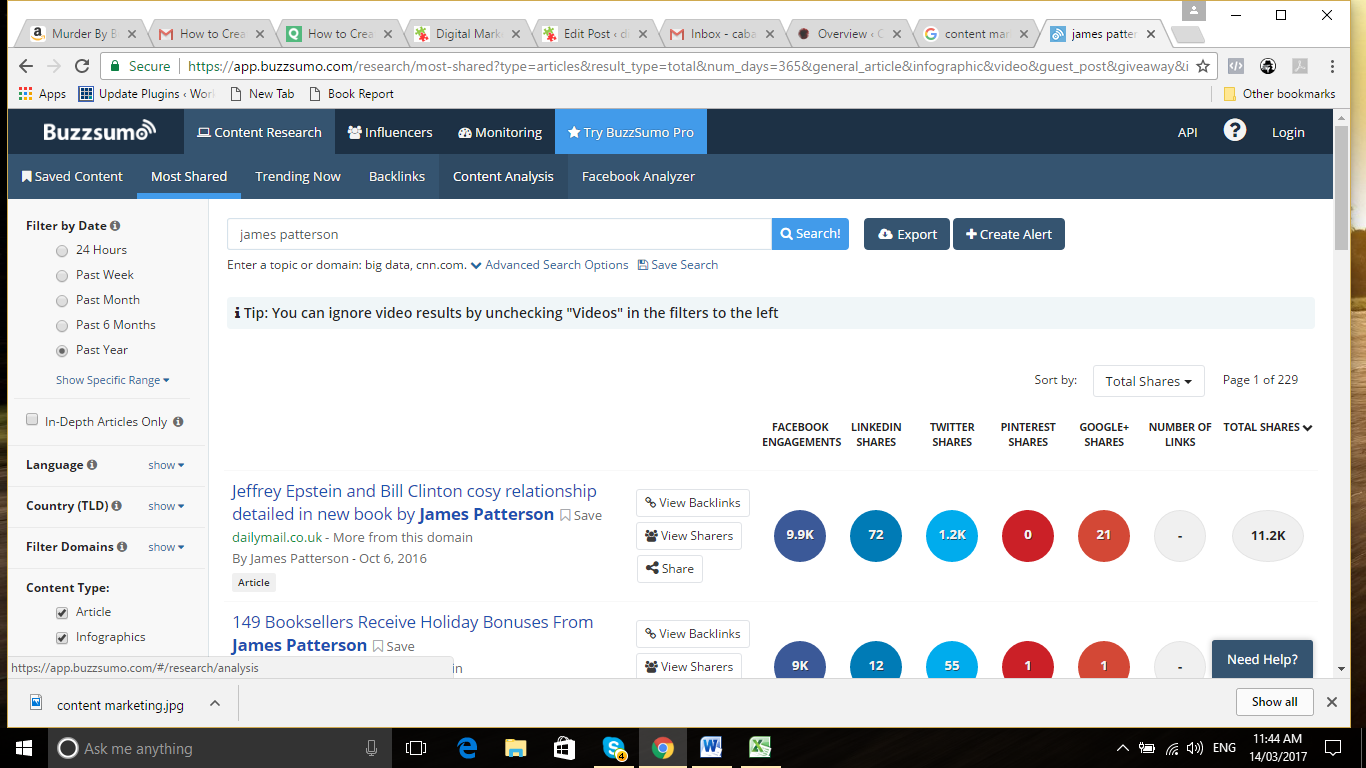This screenshot has height=768, width=1366.
Task: Click the In-Depth Articles info icon
Action: click(178, 422)
